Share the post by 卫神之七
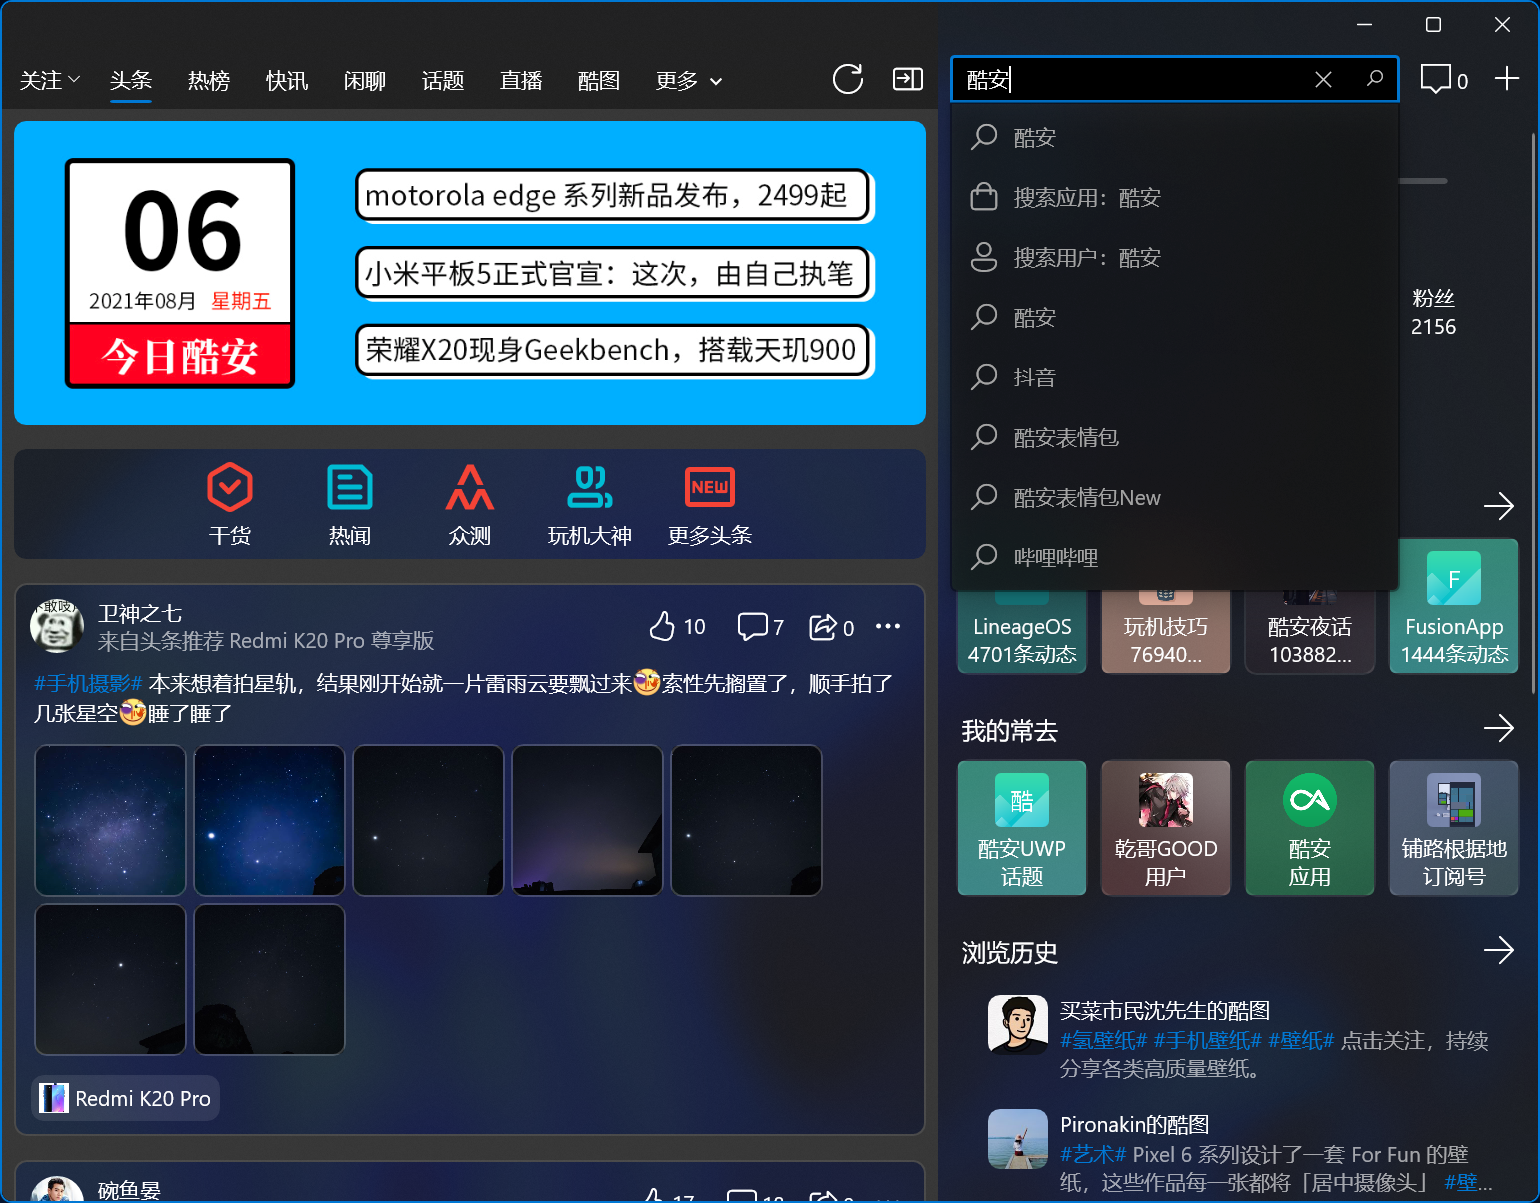Screen dimensions: 1540x1203 point(832,627)
